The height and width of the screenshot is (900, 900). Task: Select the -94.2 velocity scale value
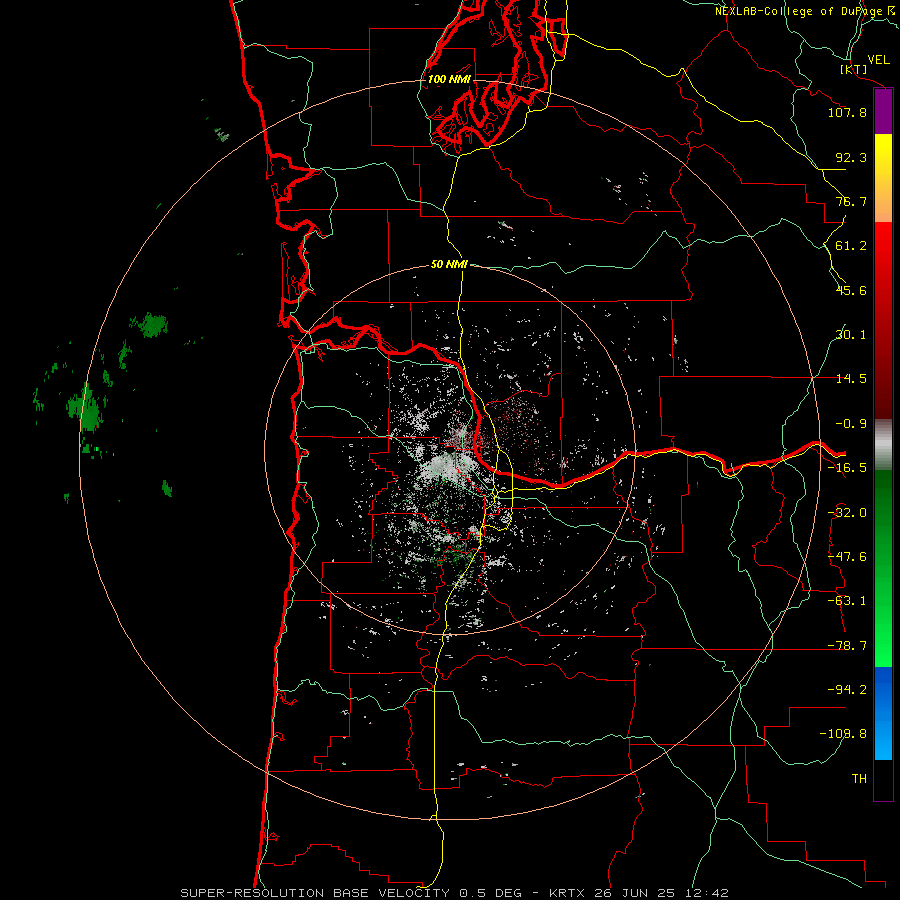click(x=847, y=690)
